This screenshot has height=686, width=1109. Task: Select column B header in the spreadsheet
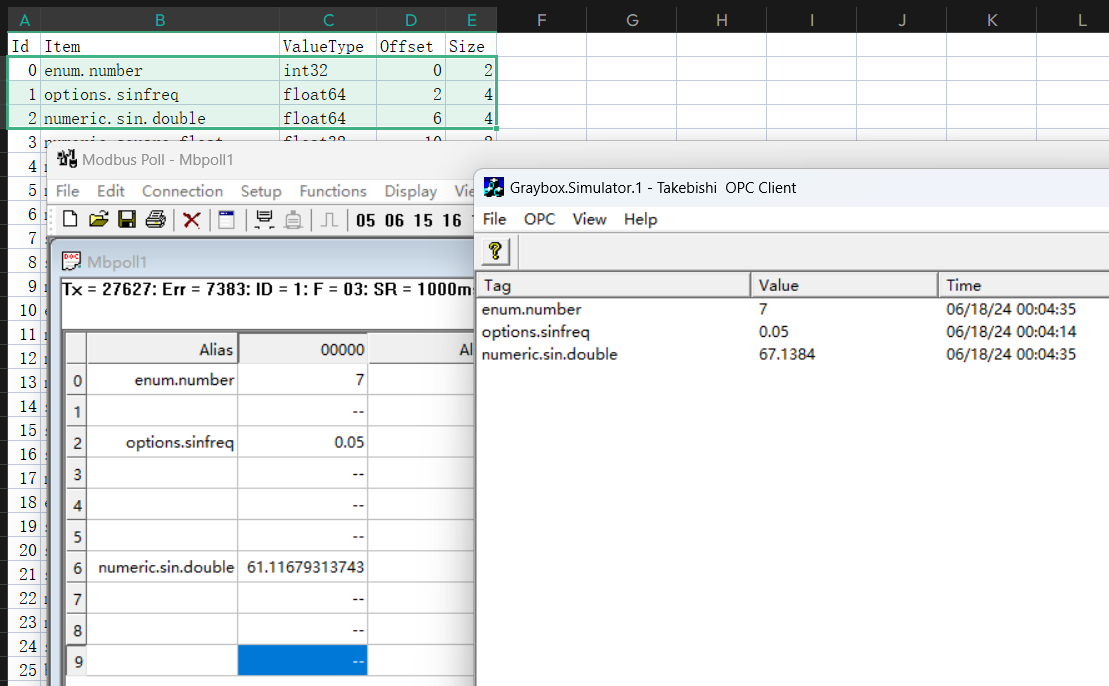[x=160, y=20]
